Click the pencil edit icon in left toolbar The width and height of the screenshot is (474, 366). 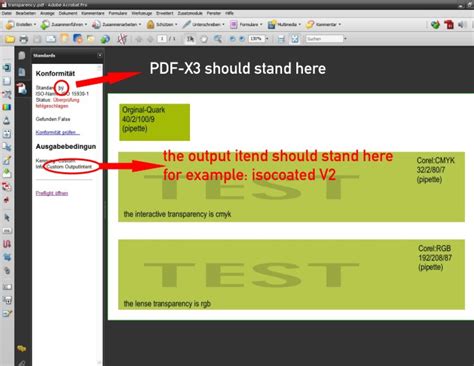click(7, 160)
